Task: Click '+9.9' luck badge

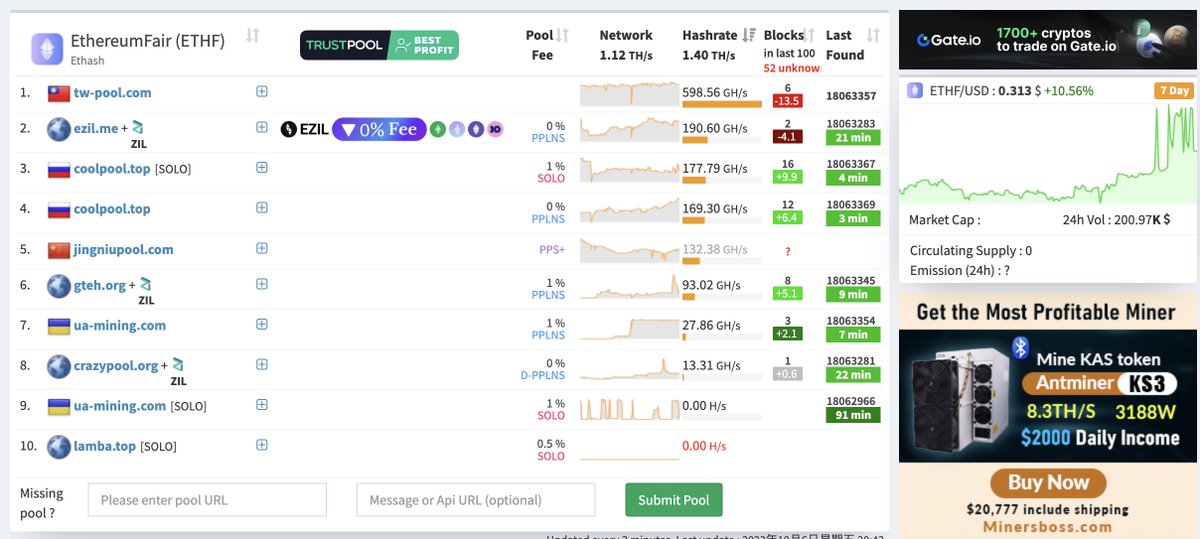Action: 788,177
